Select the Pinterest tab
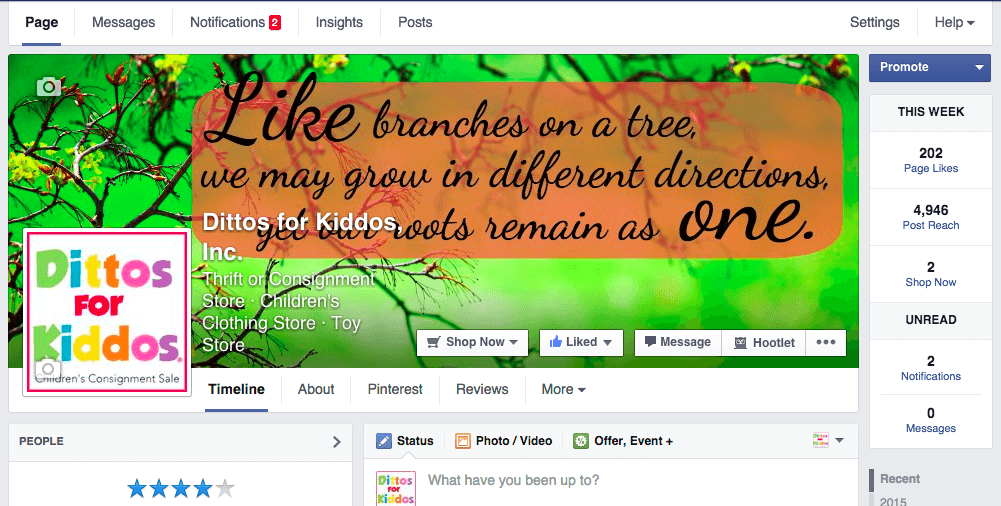This screenshot has width=1001, height=506. click(395, 389)
